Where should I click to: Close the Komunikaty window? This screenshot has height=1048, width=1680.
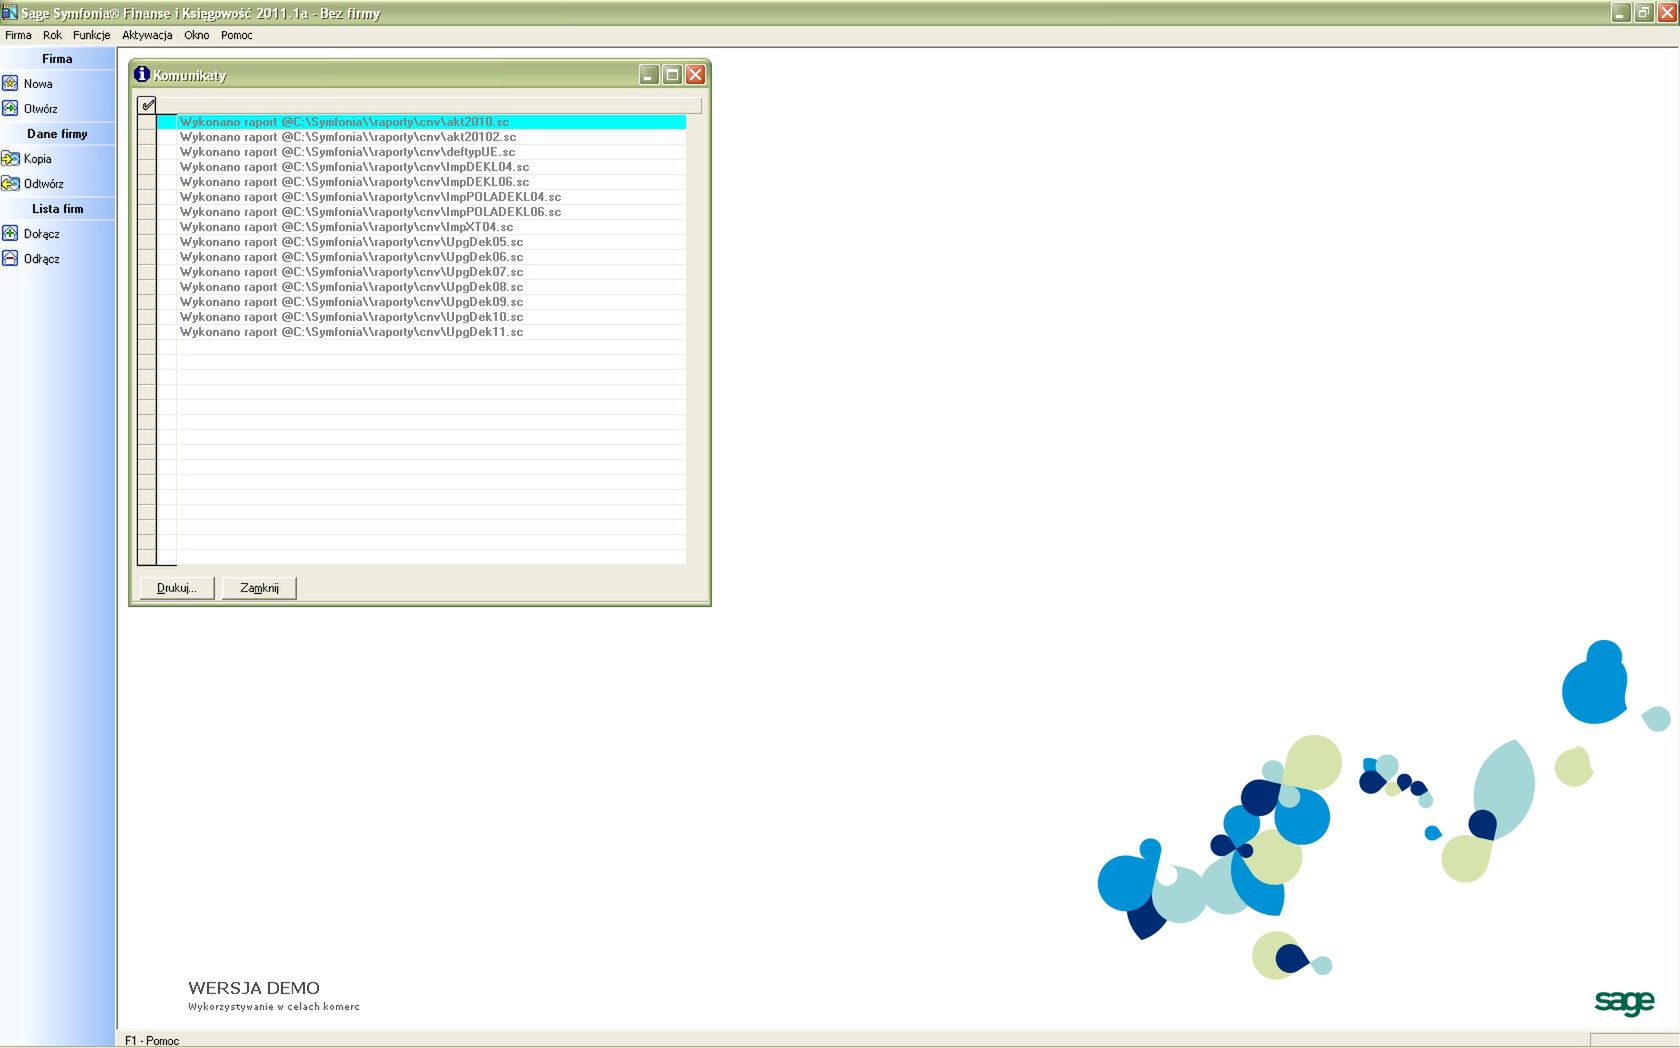coord(695,75)
